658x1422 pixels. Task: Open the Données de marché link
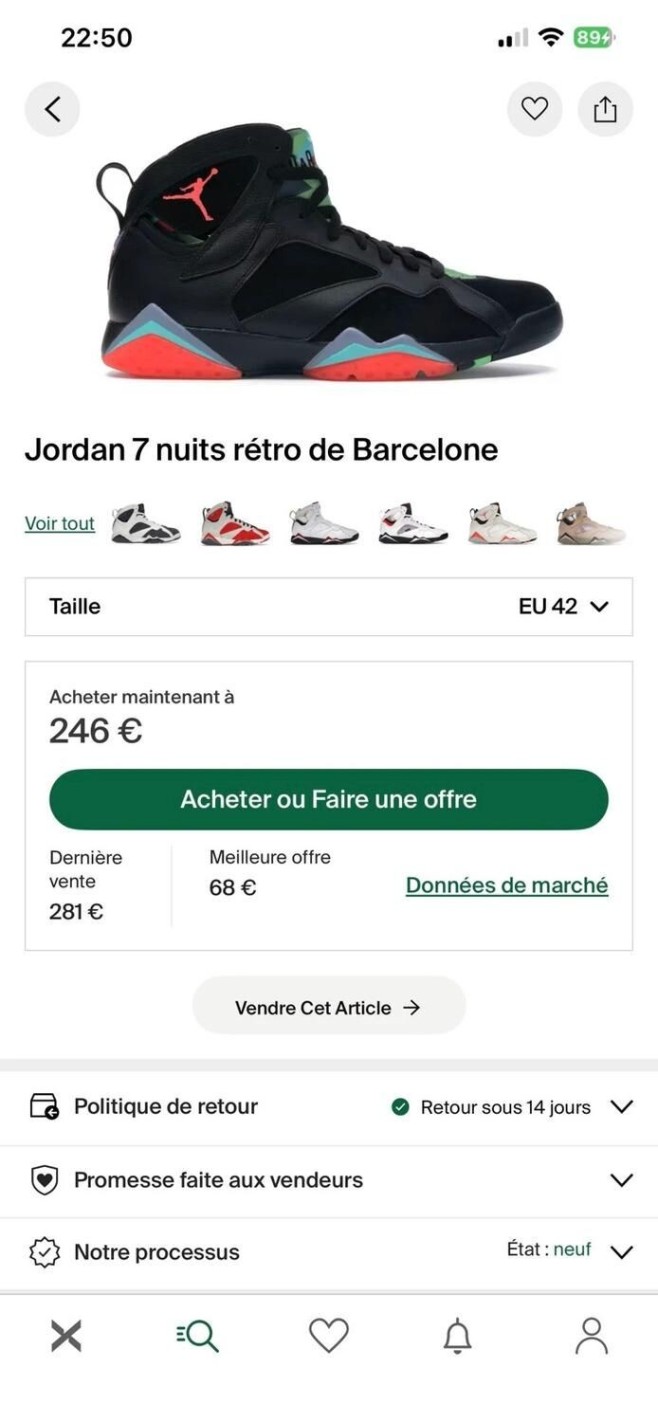[507, 885]
